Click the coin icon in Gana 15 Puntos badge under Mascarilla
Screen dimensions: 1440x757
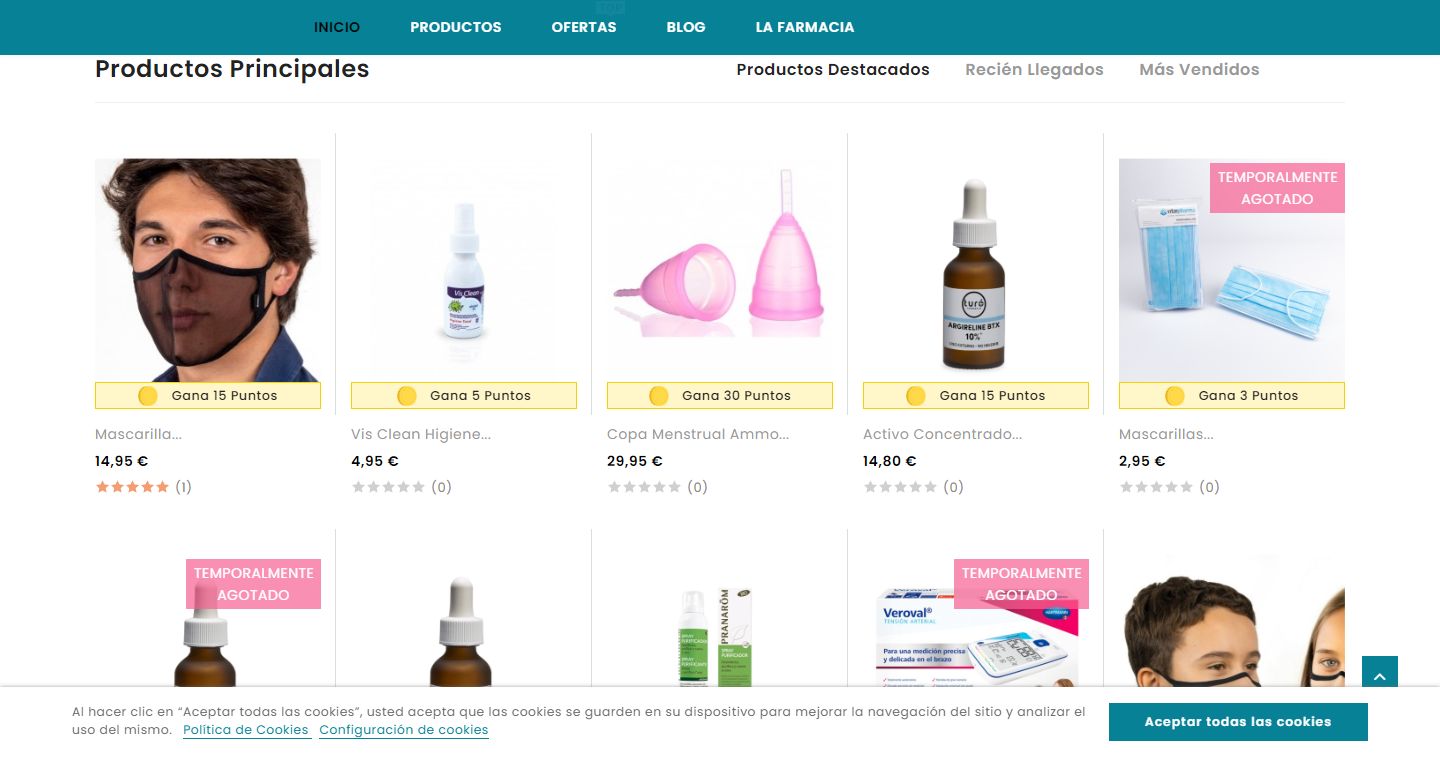point(148,396)
